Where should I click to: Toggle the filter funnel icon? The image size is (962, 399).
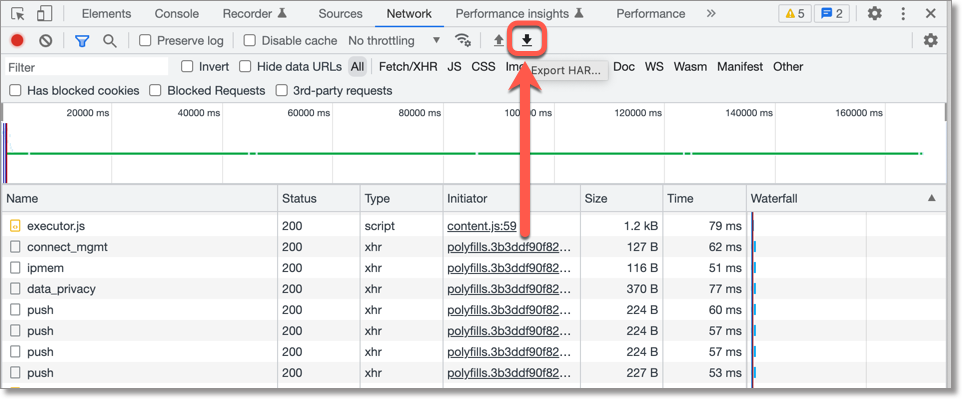pos(82,41)
